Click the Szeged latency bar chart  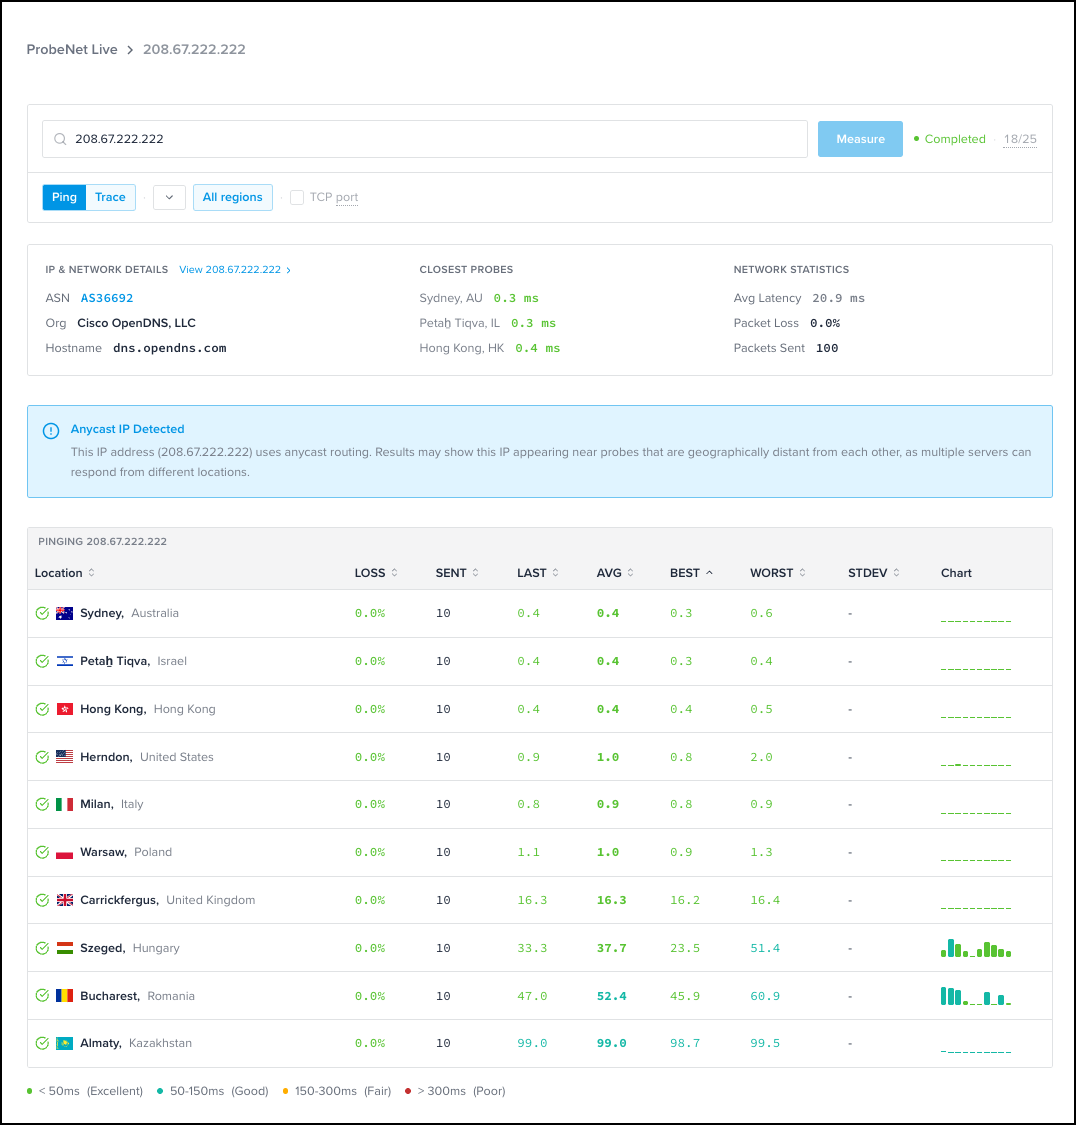[976, 948]
